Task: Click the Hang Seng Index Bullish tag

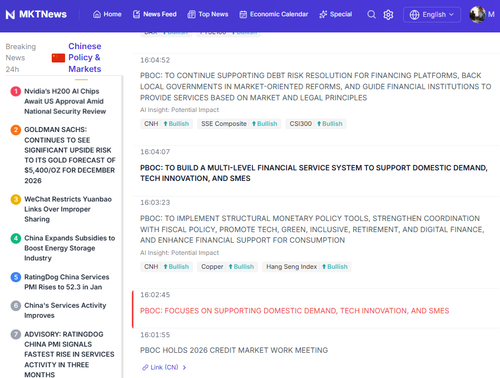Action: pos(307,267)
